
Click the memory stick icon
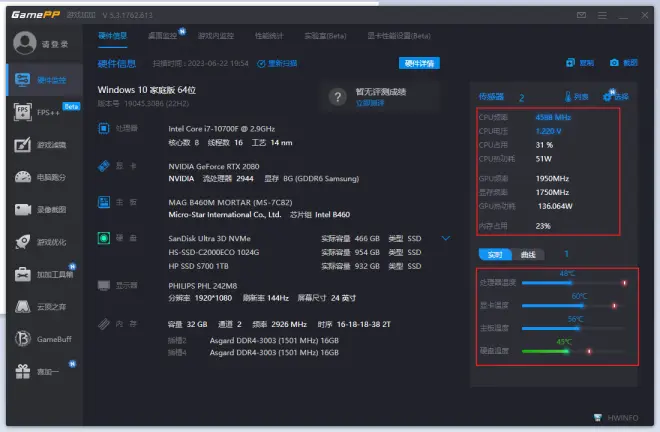104,324
